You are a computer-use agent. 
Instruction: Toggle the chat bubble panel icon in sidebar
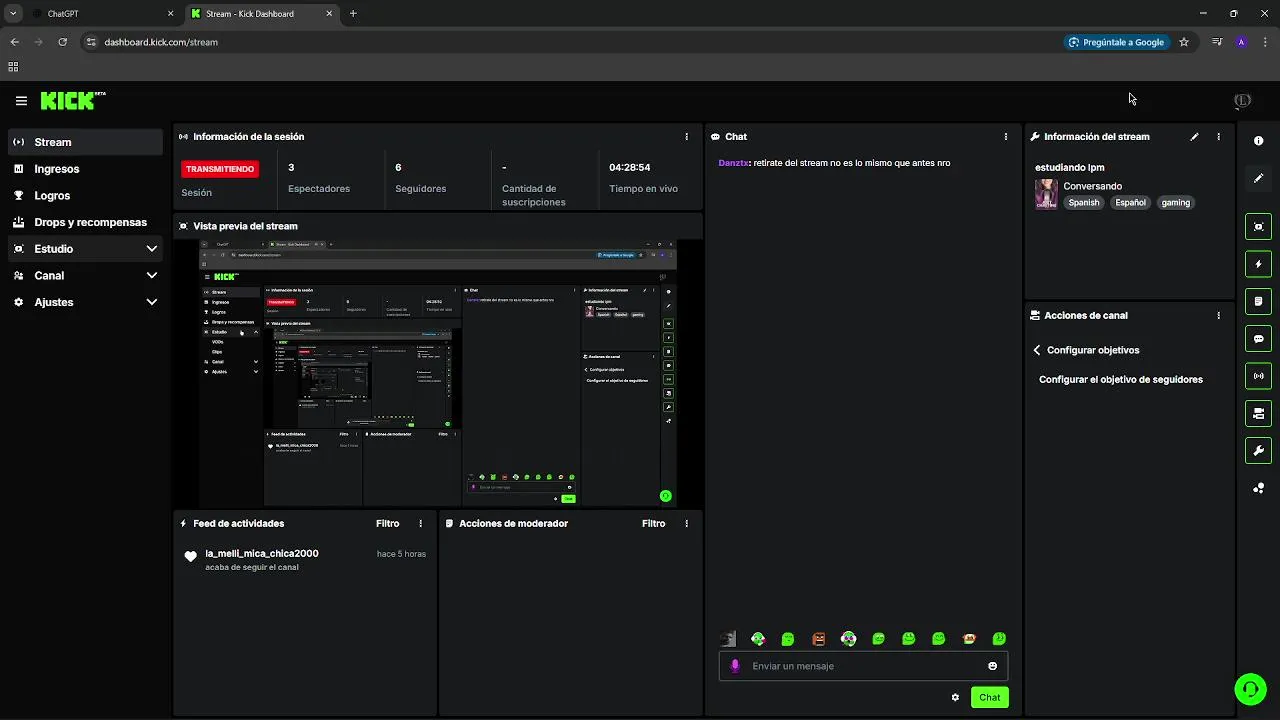tap(1259, 339)
